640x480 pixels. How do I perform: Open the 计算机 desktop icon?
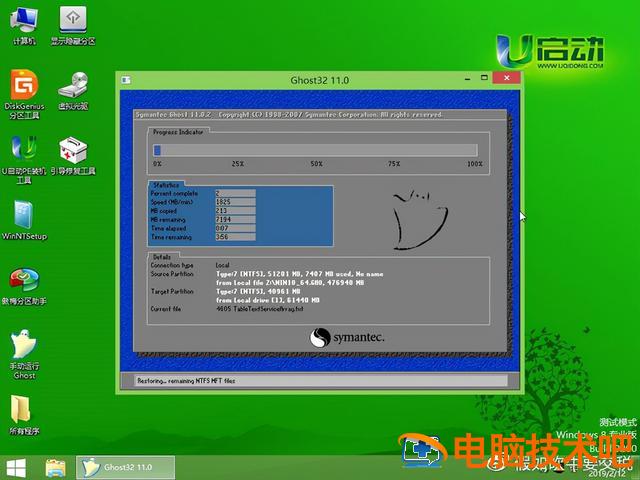(24, 25)
